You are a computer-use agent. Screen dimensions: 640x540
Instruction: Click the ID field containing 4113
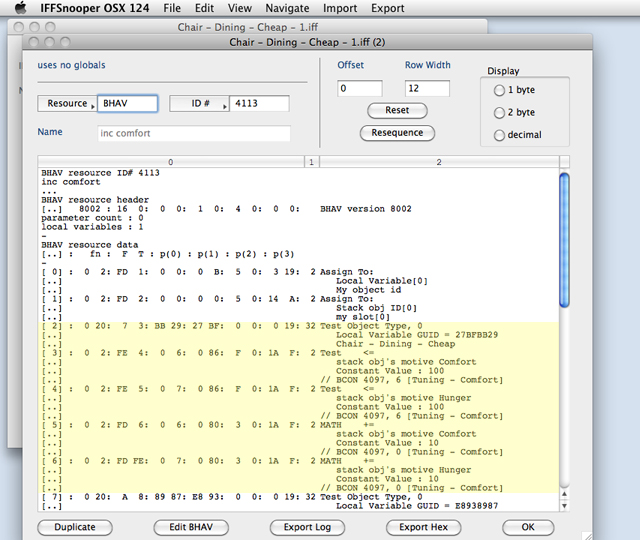pyautogui.click(x=260, y=104)
